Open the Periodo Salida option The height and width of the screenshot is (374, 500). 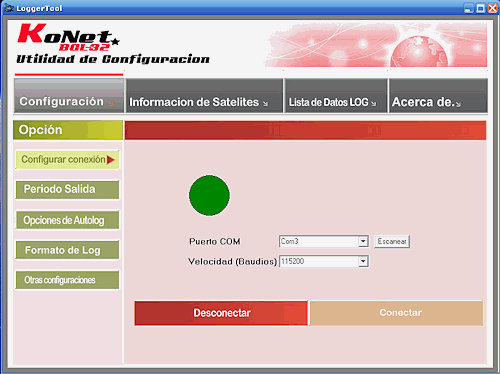67,189
